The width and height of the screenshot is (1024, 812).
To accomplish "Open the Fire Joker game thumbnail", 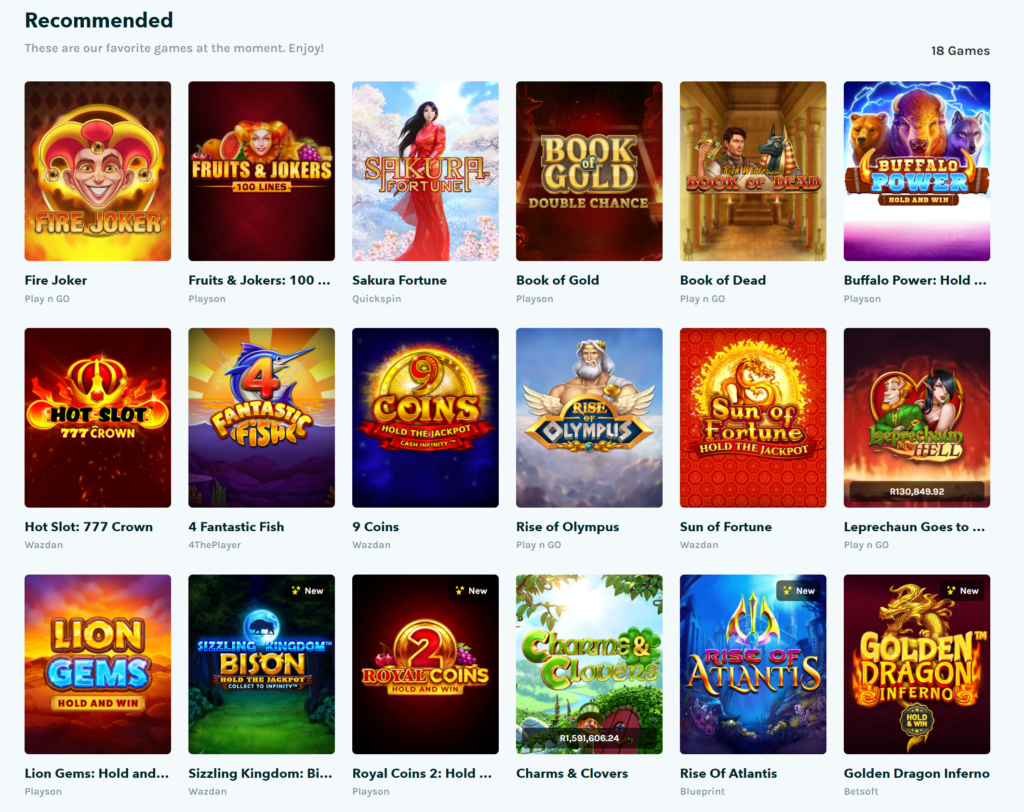I will coord(98,171).
